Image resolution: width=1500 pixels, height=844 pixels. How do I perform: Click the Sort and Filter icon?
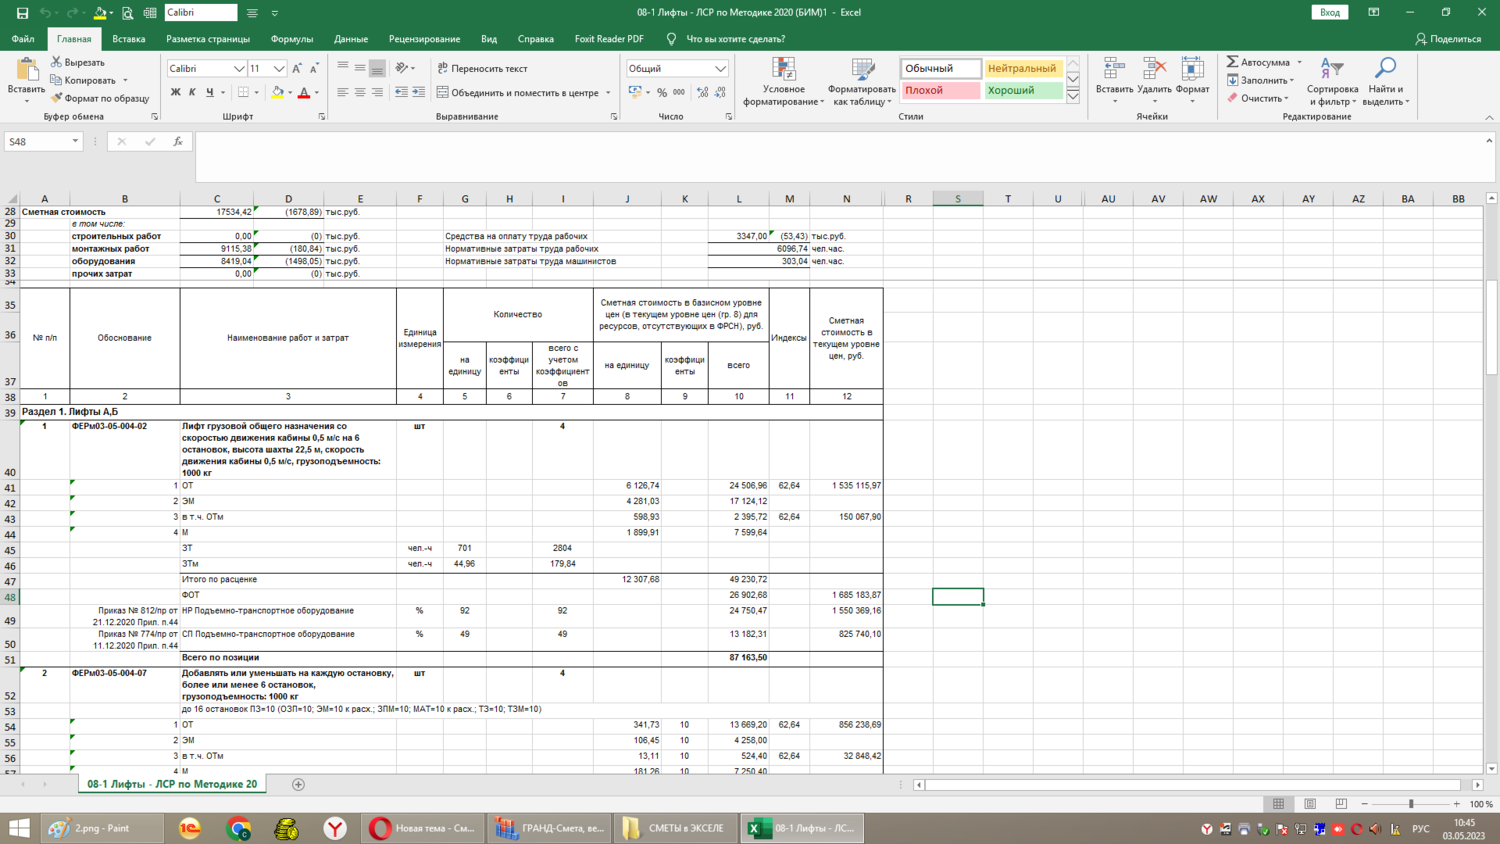pos(1331,69)
